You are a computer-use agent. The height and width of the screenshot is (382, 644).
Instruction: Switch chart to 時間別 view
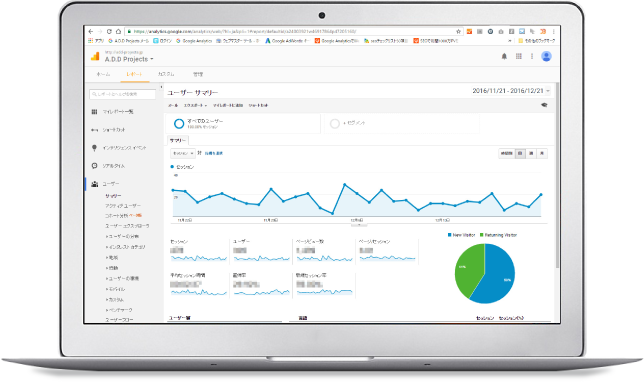pyautogui.click(x=506, y=153)
